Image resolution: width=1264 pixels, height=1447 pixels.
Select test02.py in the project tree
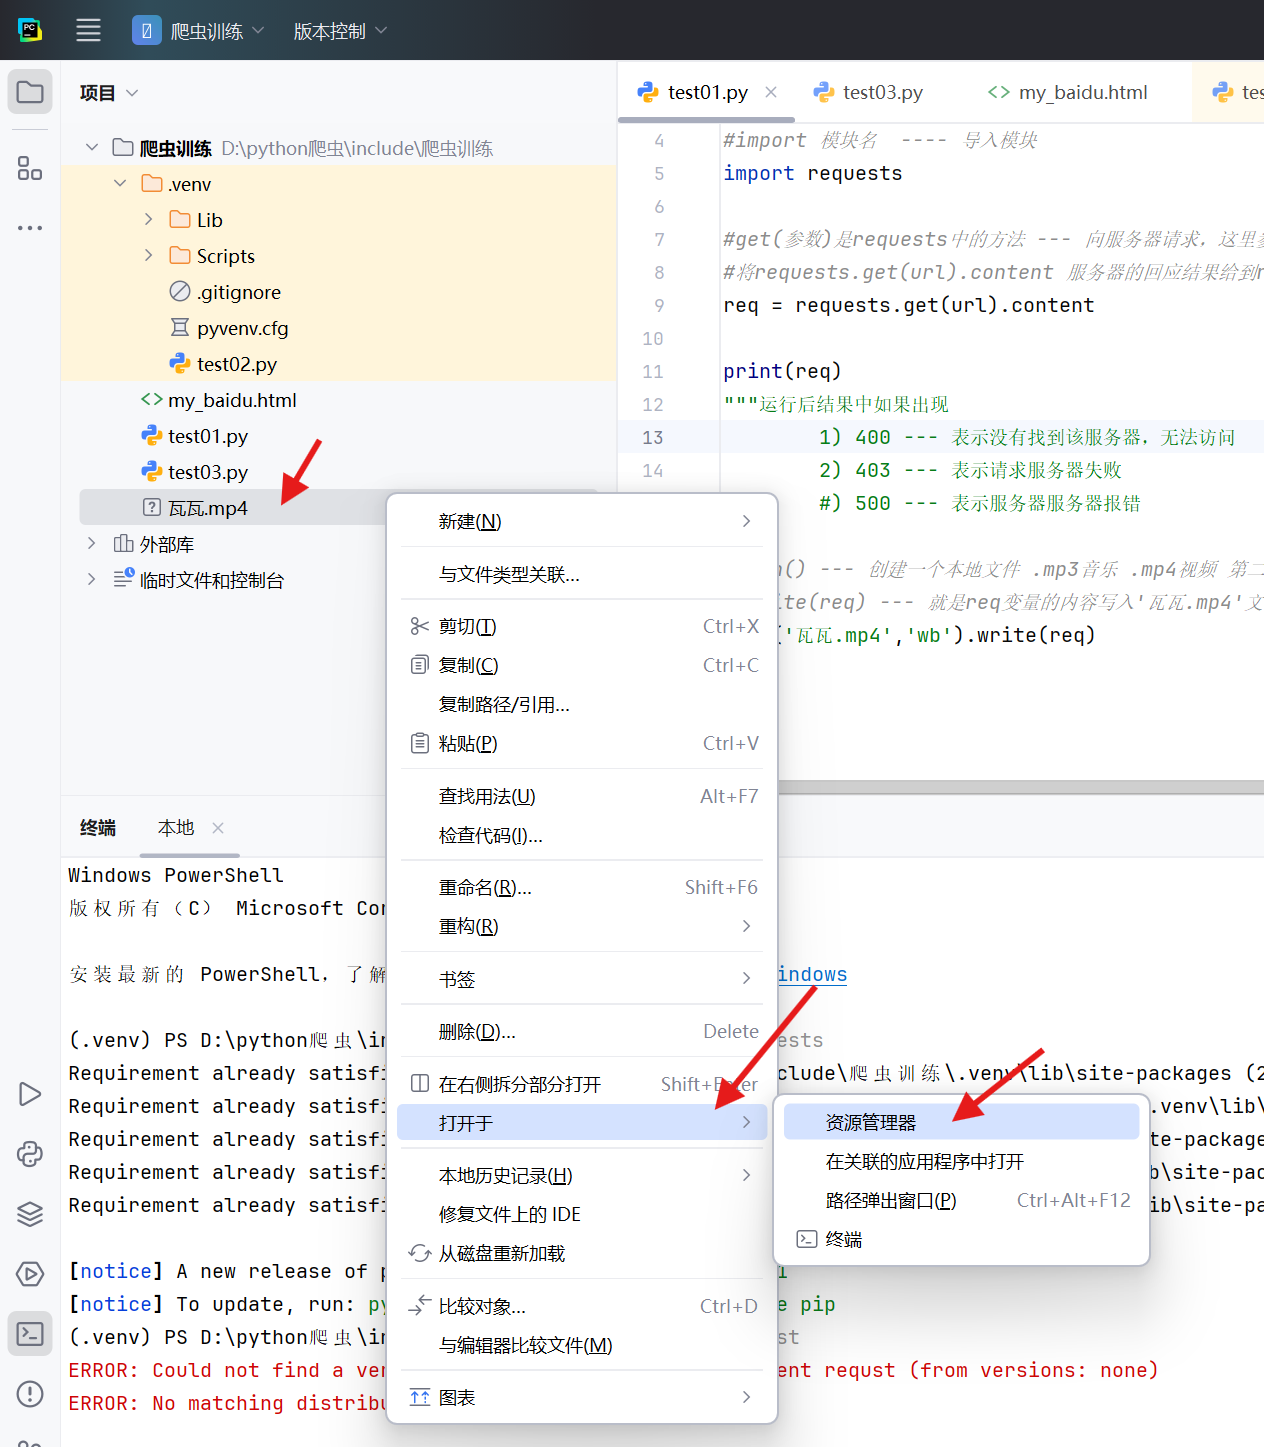pos(237,364)
